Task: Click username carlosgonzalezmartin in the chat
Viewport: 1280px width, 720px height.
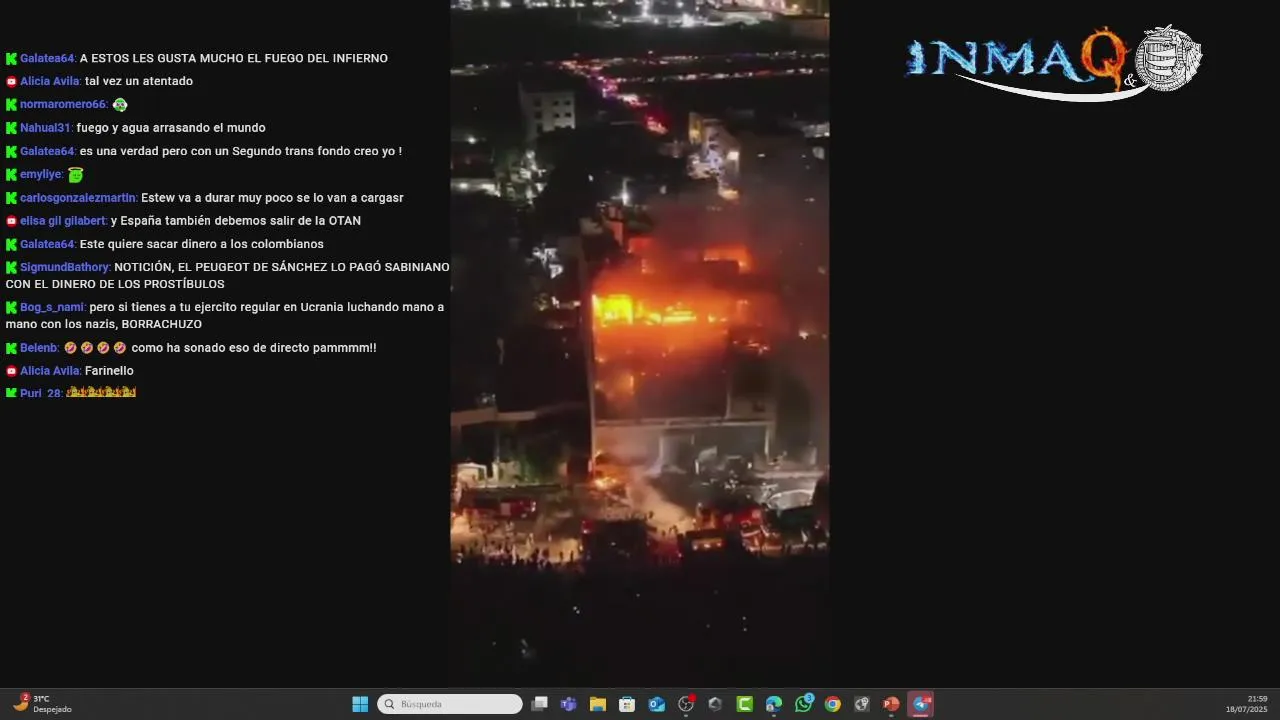Action: (78, 198)
